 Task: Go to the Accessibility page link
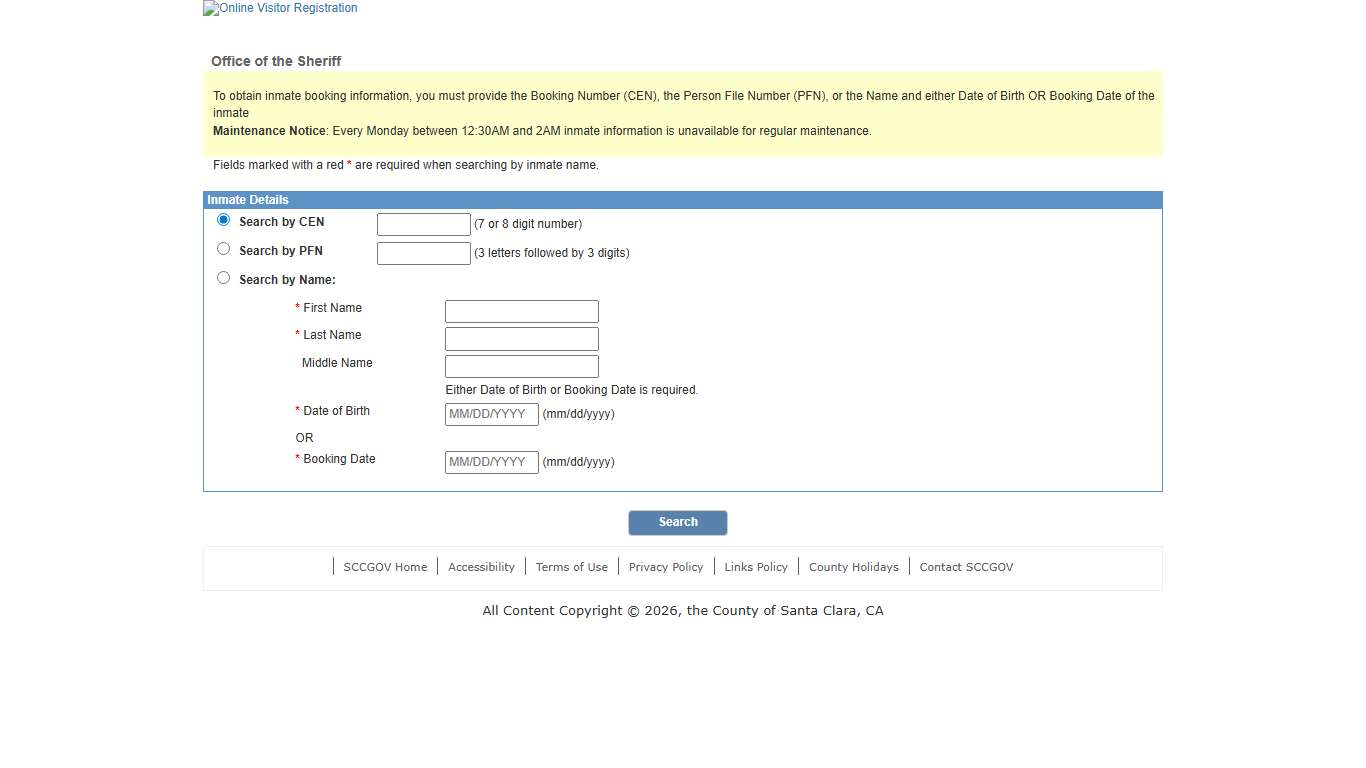(481, 567)
